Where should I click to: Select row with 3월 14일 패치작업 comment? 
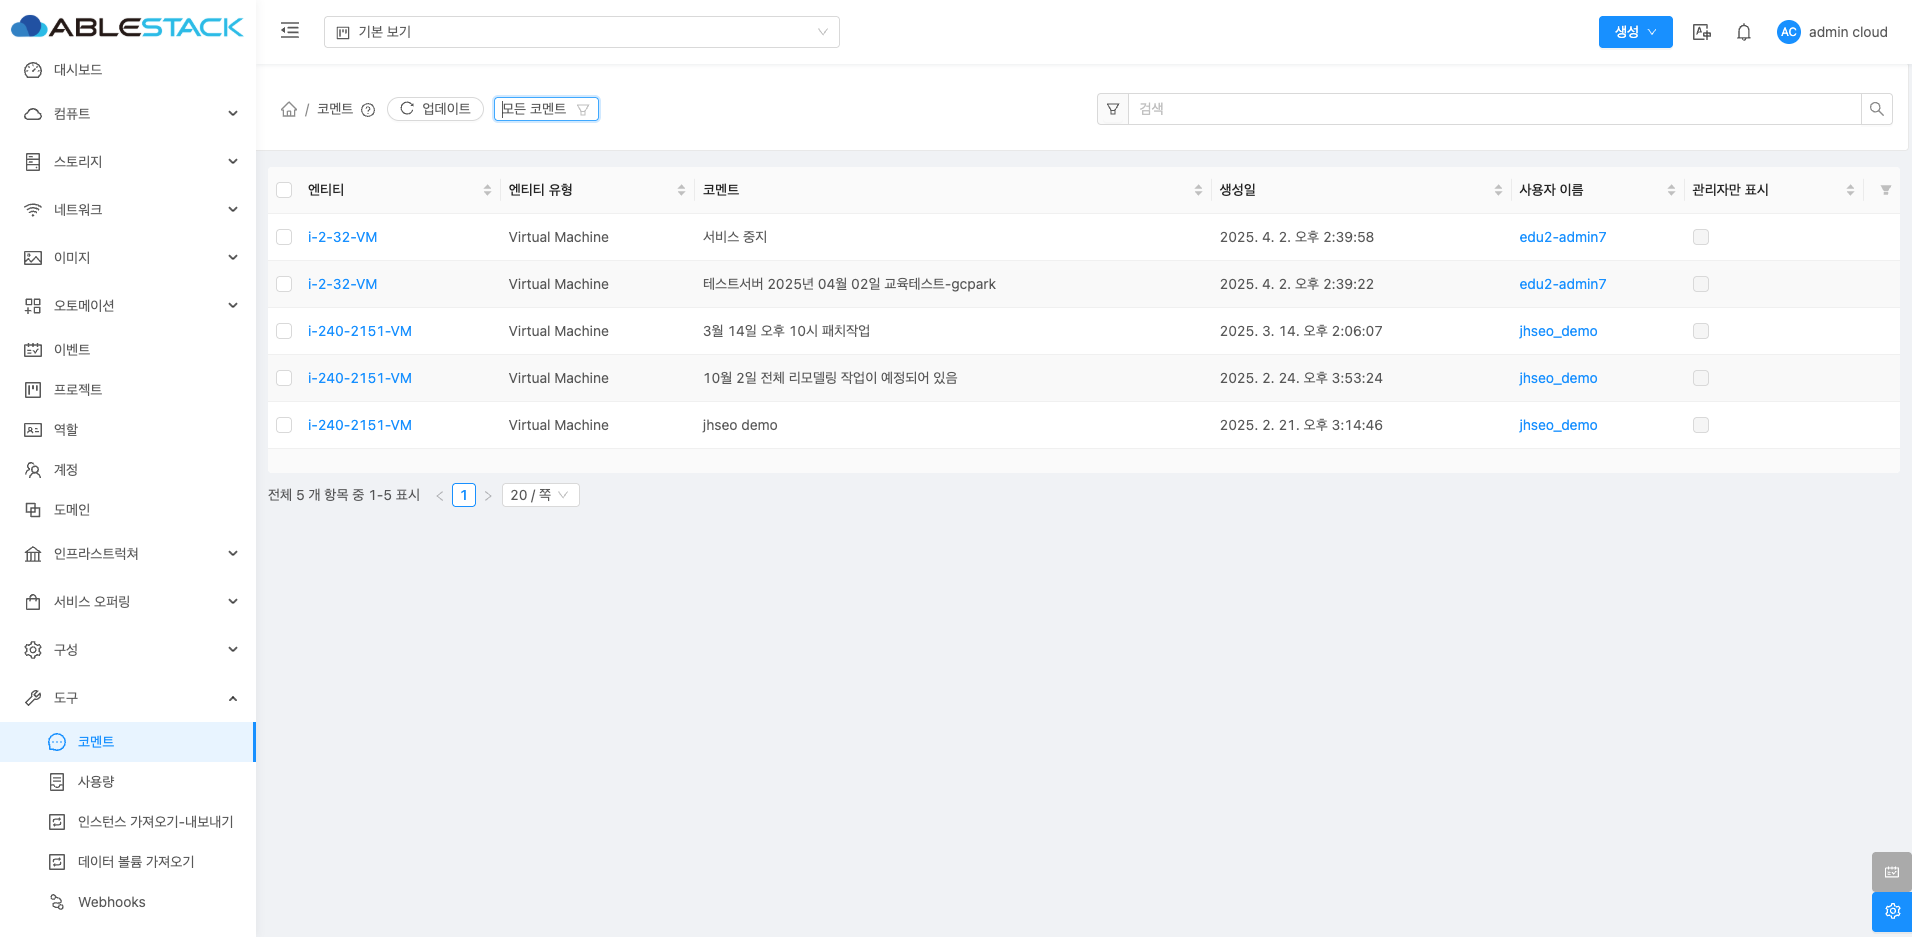[284, 331]
